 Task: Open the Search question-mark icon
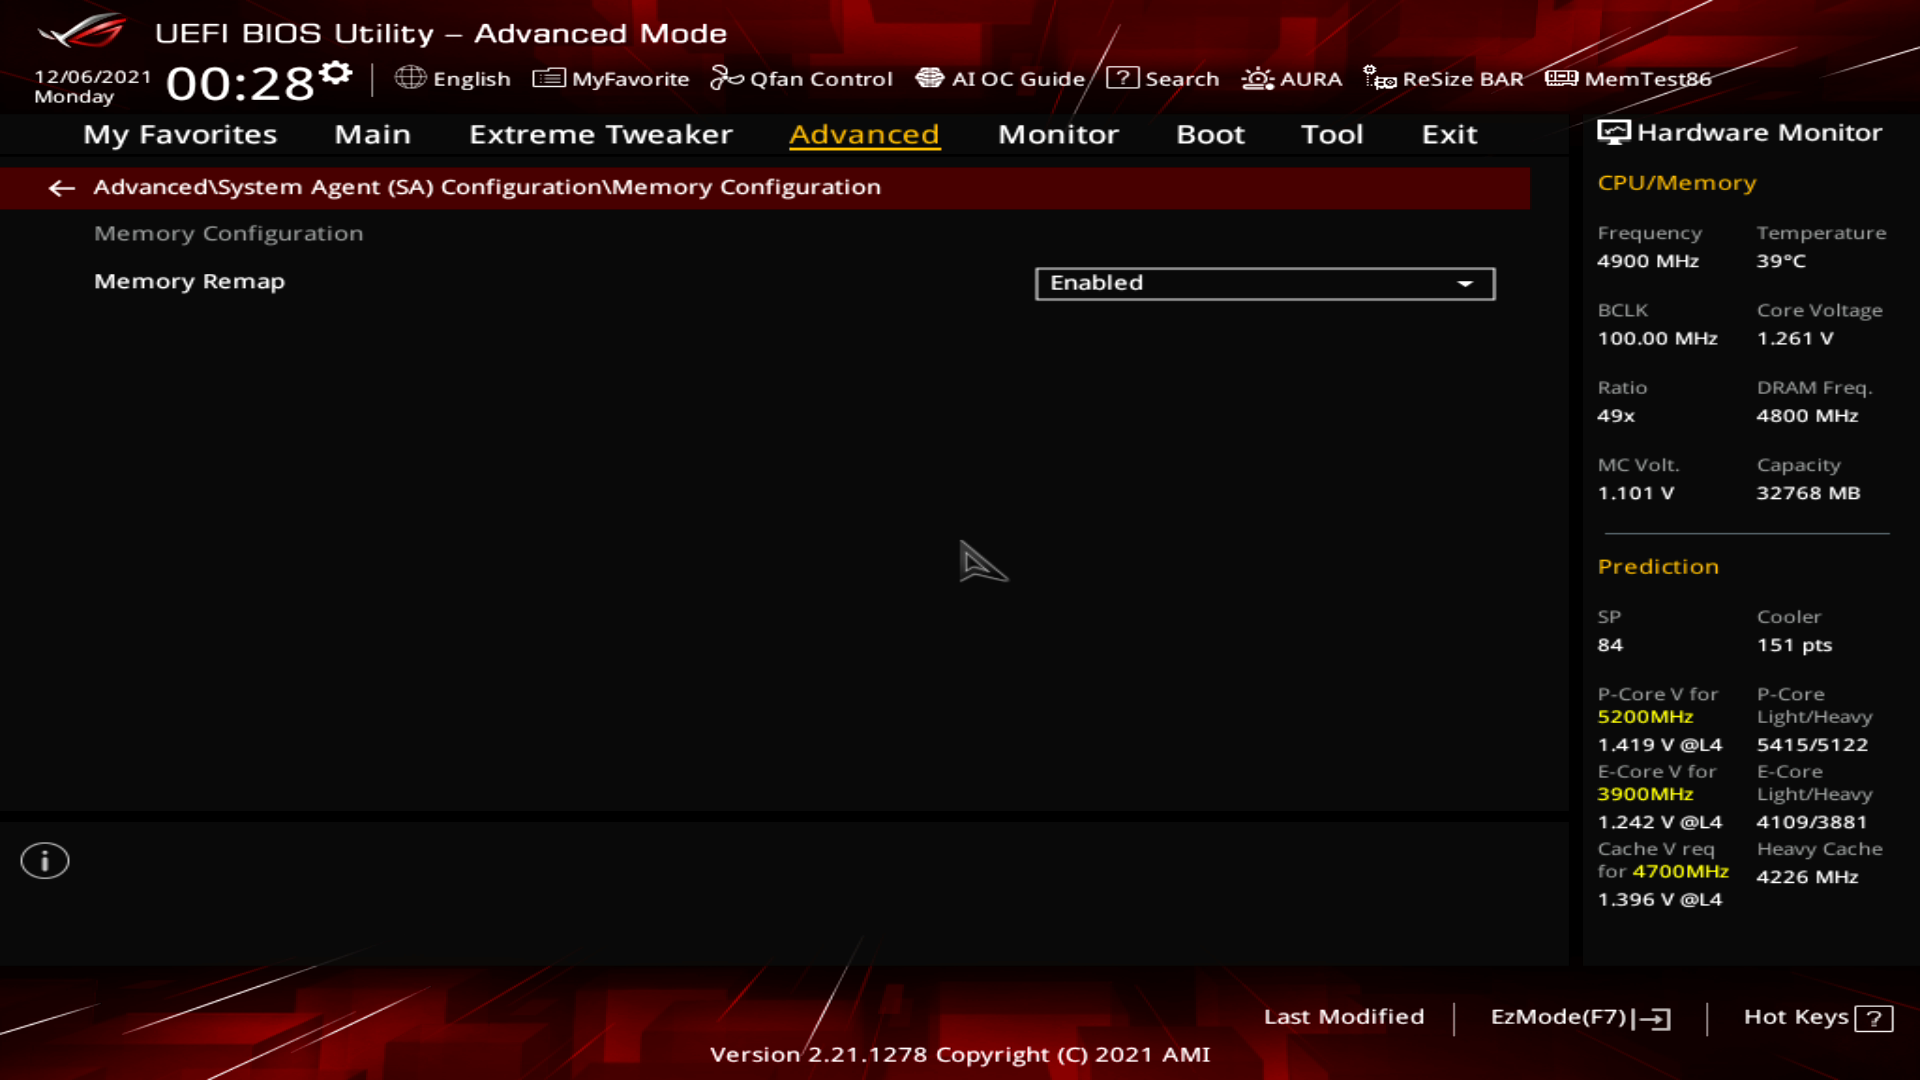click(x=1122, y=78)
